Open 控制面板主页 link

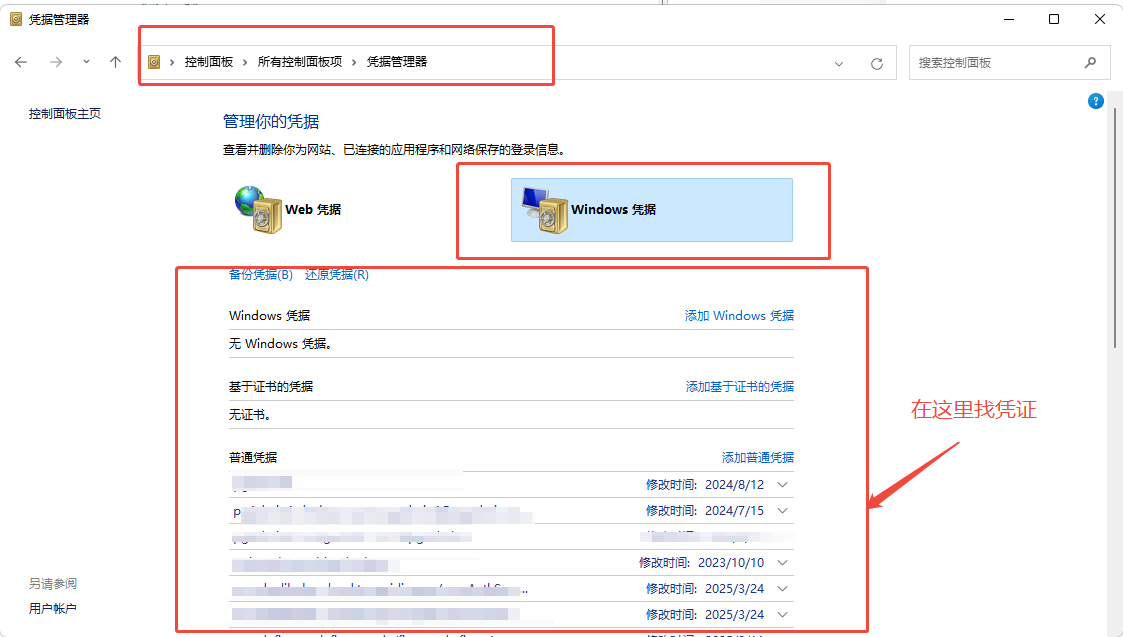click(64, 113)
